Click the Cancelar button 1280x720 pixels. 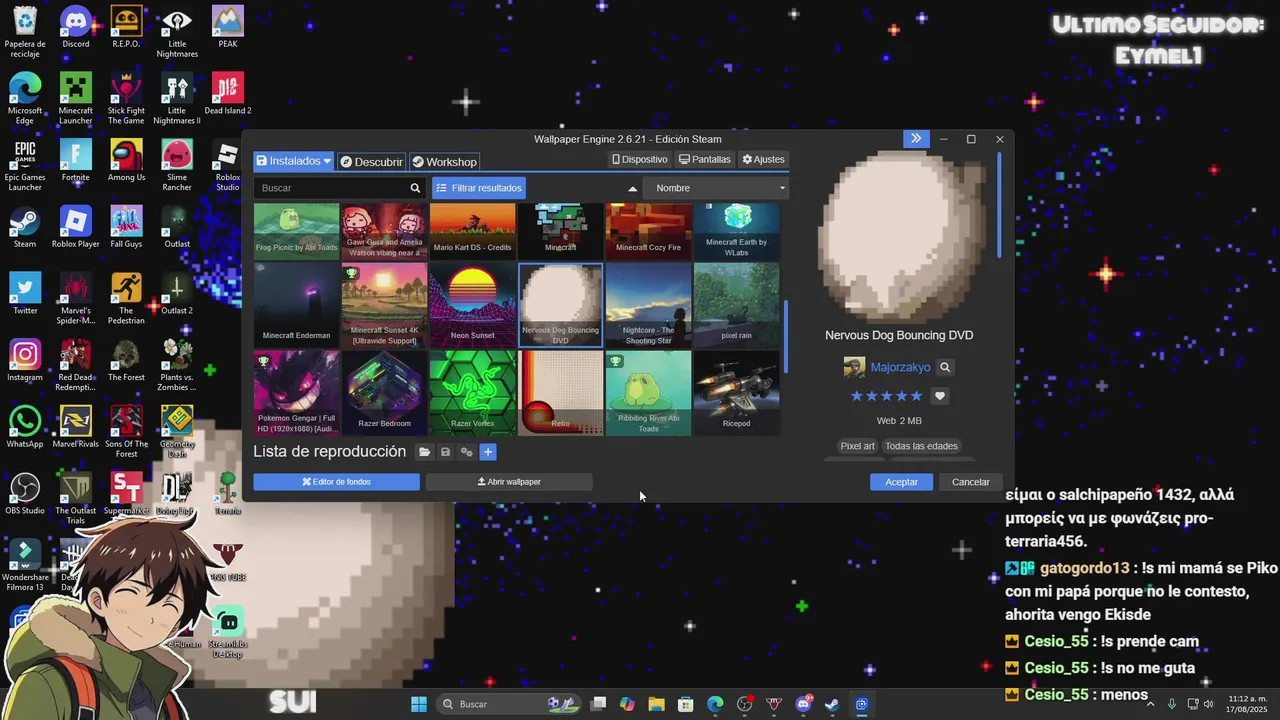[x=970, y=482]
